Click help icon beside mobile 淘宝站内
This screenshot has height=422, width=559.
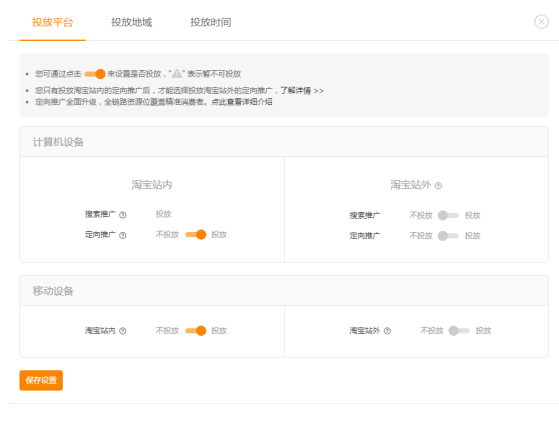tap(123, 331)
